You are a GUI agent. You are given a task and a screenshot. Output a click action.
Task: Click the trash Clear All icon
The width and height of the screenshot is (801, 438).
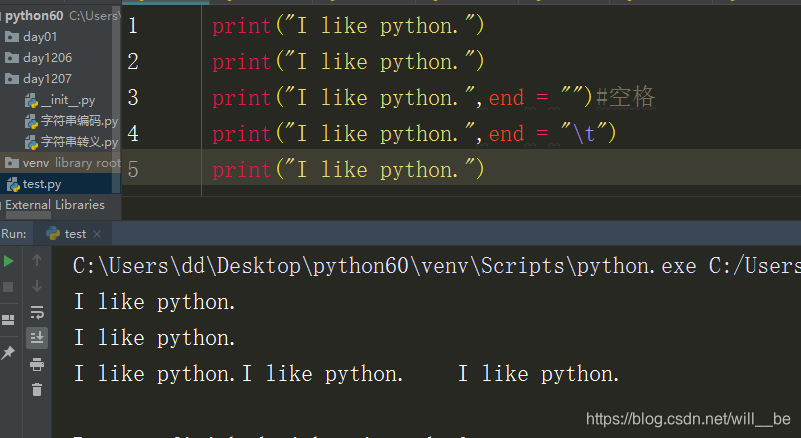[x=37, y=390]
